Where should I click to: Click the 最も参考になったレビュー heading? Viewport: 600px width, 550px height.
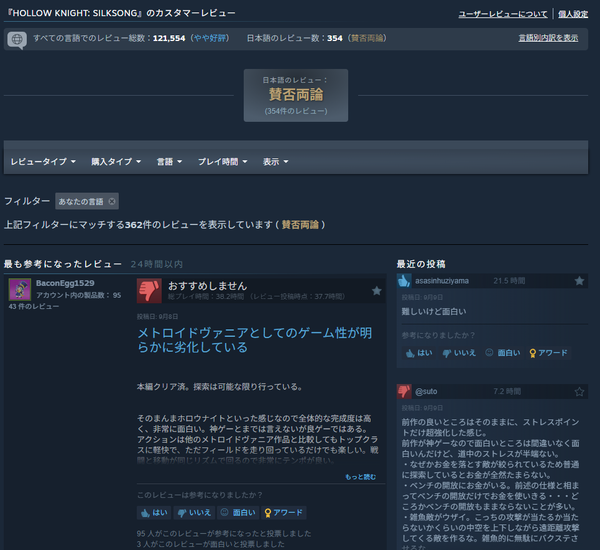click(x=62, y=264)
